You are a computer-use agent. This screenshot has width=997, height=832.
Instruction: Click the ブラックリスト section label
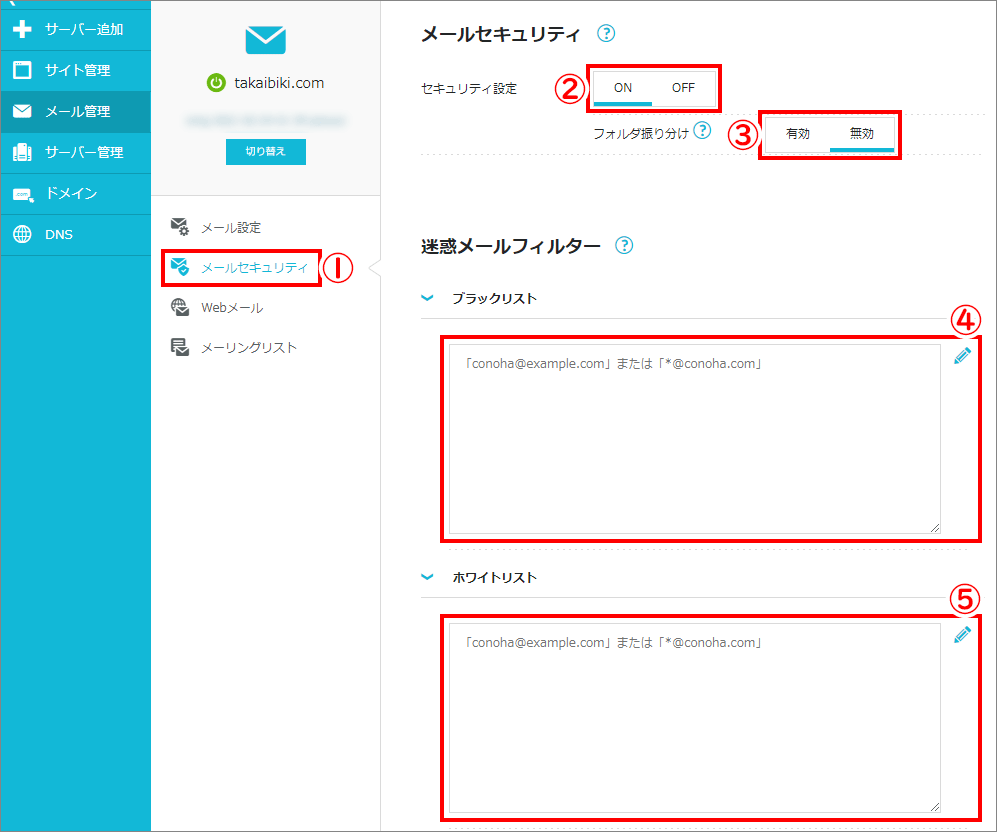pyautogui.click(x=494, y=298)
